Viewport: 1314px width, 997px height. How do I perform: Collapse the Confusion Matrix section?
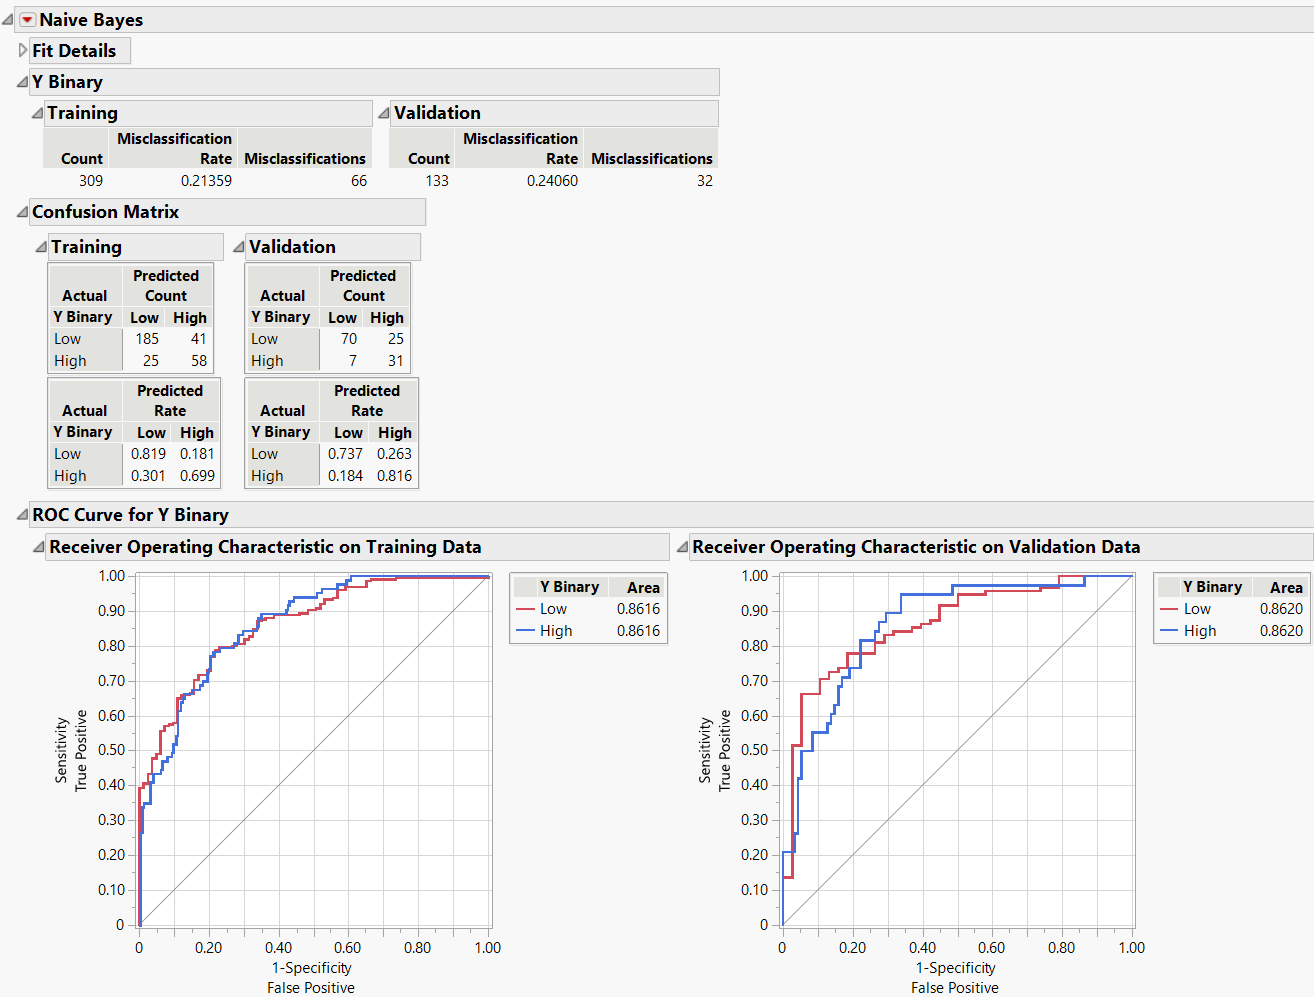tap(22, 211)
